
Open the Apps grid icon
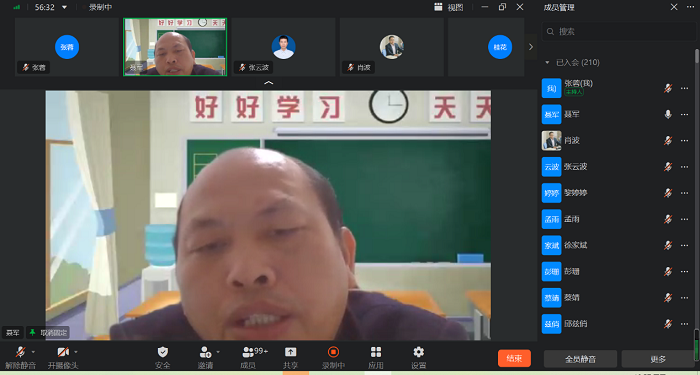(x=376, y=352)
